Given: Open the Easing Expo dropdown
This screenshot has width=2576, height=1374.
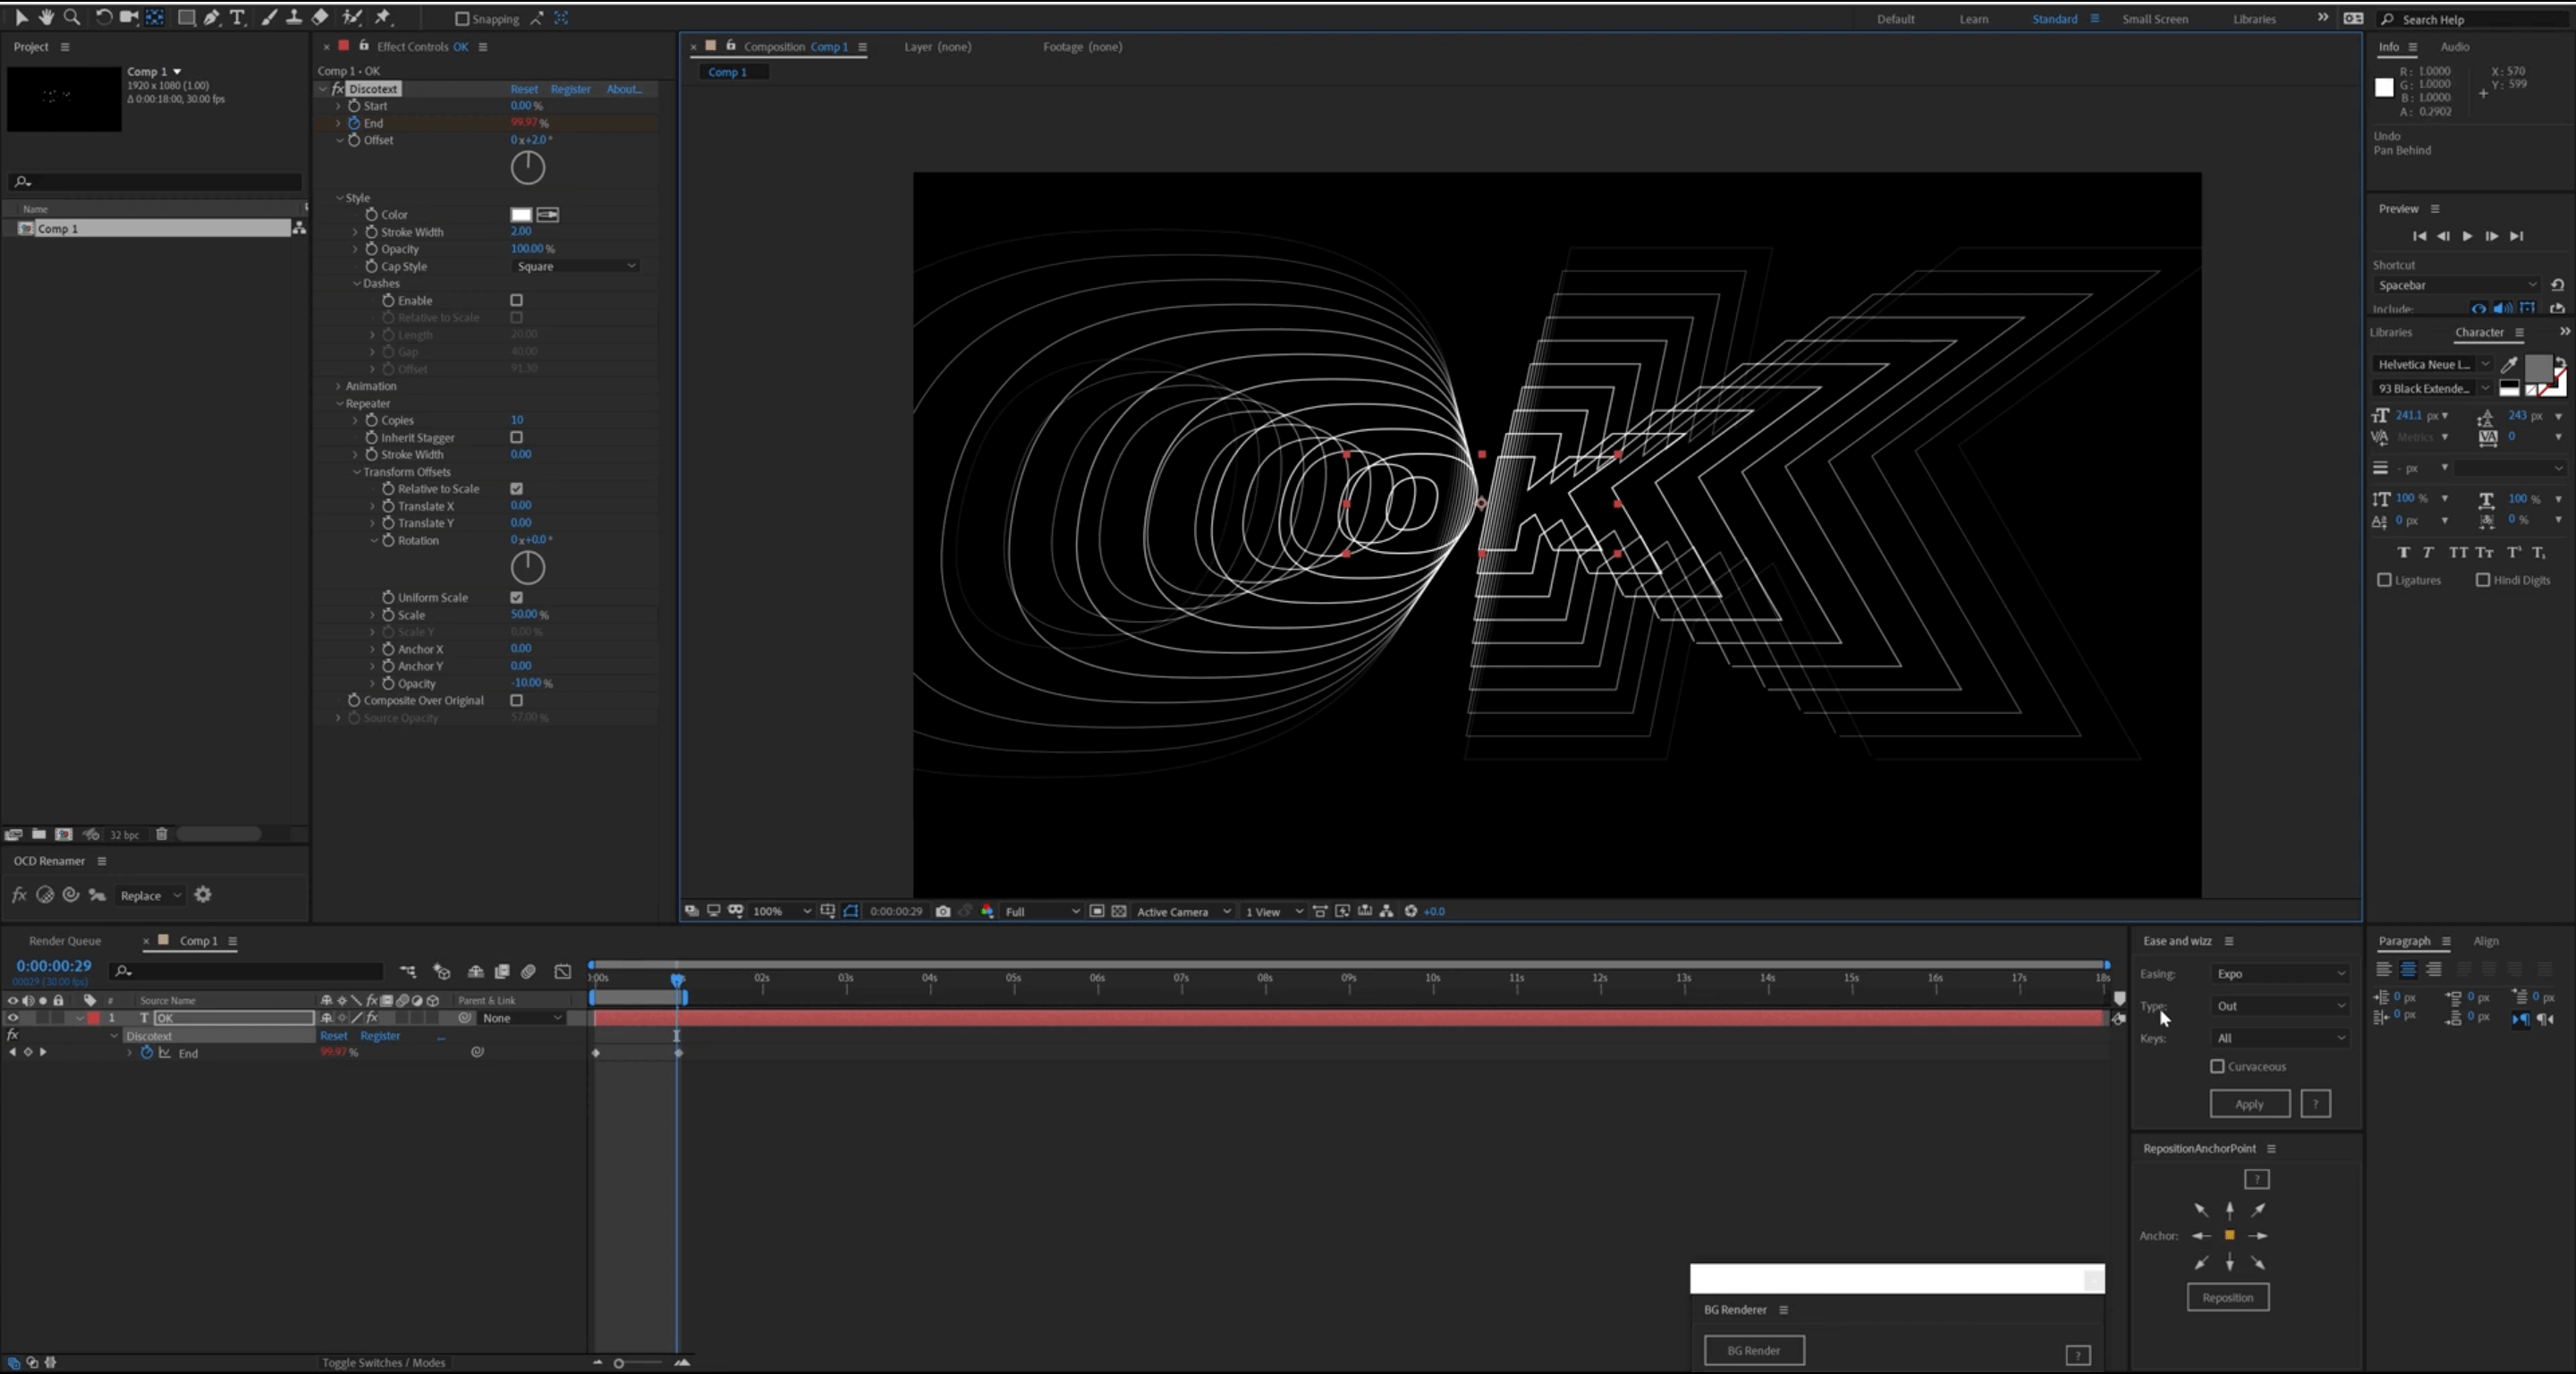Looking at the screenshot, I should click(x=2279, y=974).
